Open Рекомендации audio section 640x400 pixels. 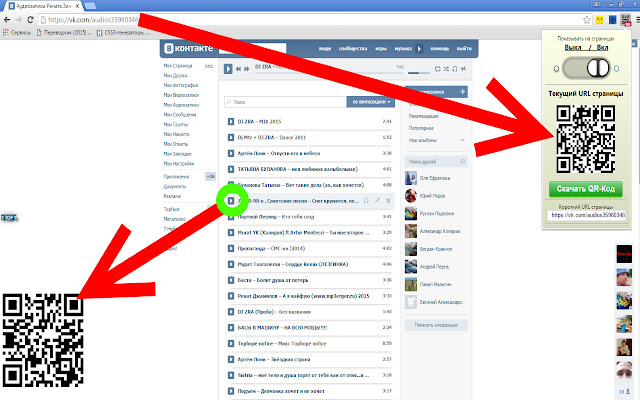(x=424, y=116)
